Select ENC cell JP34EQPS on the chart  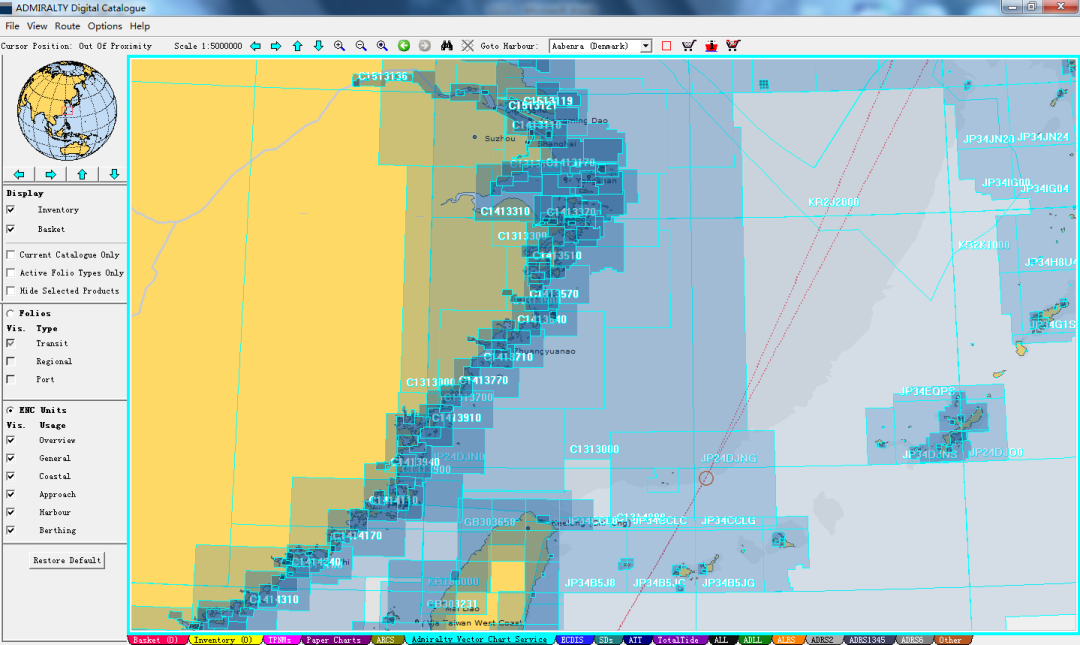click(928, 391)
